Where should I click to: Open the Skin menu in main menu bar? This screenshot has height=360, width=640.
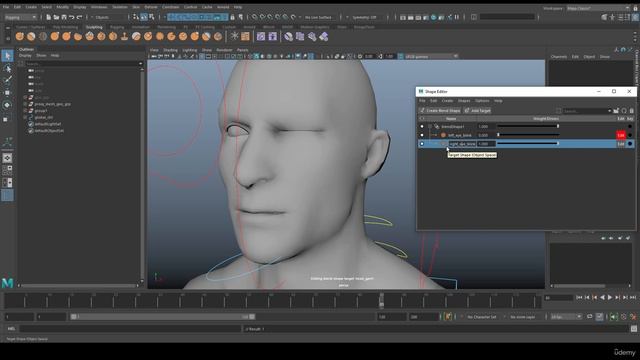136,7
